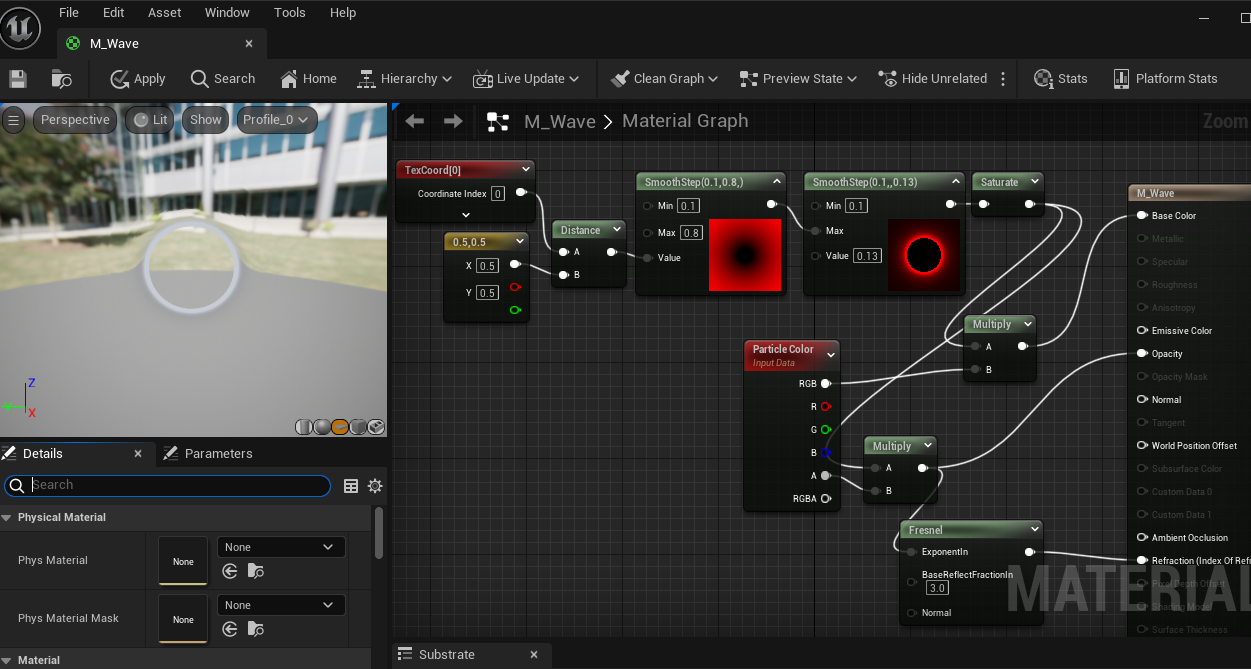Open the Lit view mode menu
Viewport: 1251px width, 669px height.
click(151, 120)
